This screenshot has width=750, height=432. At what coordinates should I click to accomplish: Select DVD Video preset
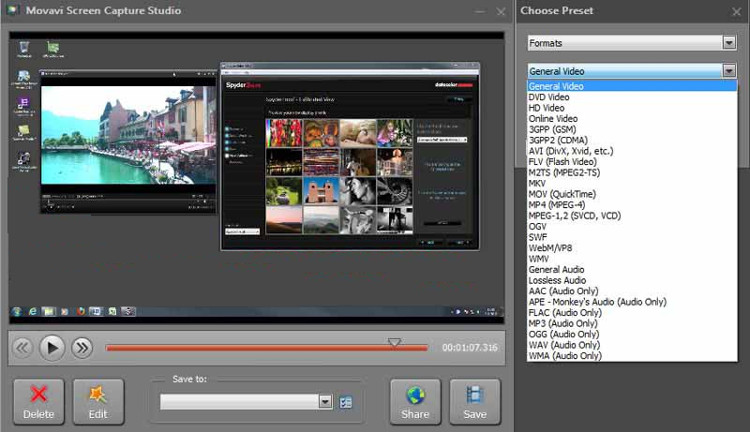tap(632, 97)
